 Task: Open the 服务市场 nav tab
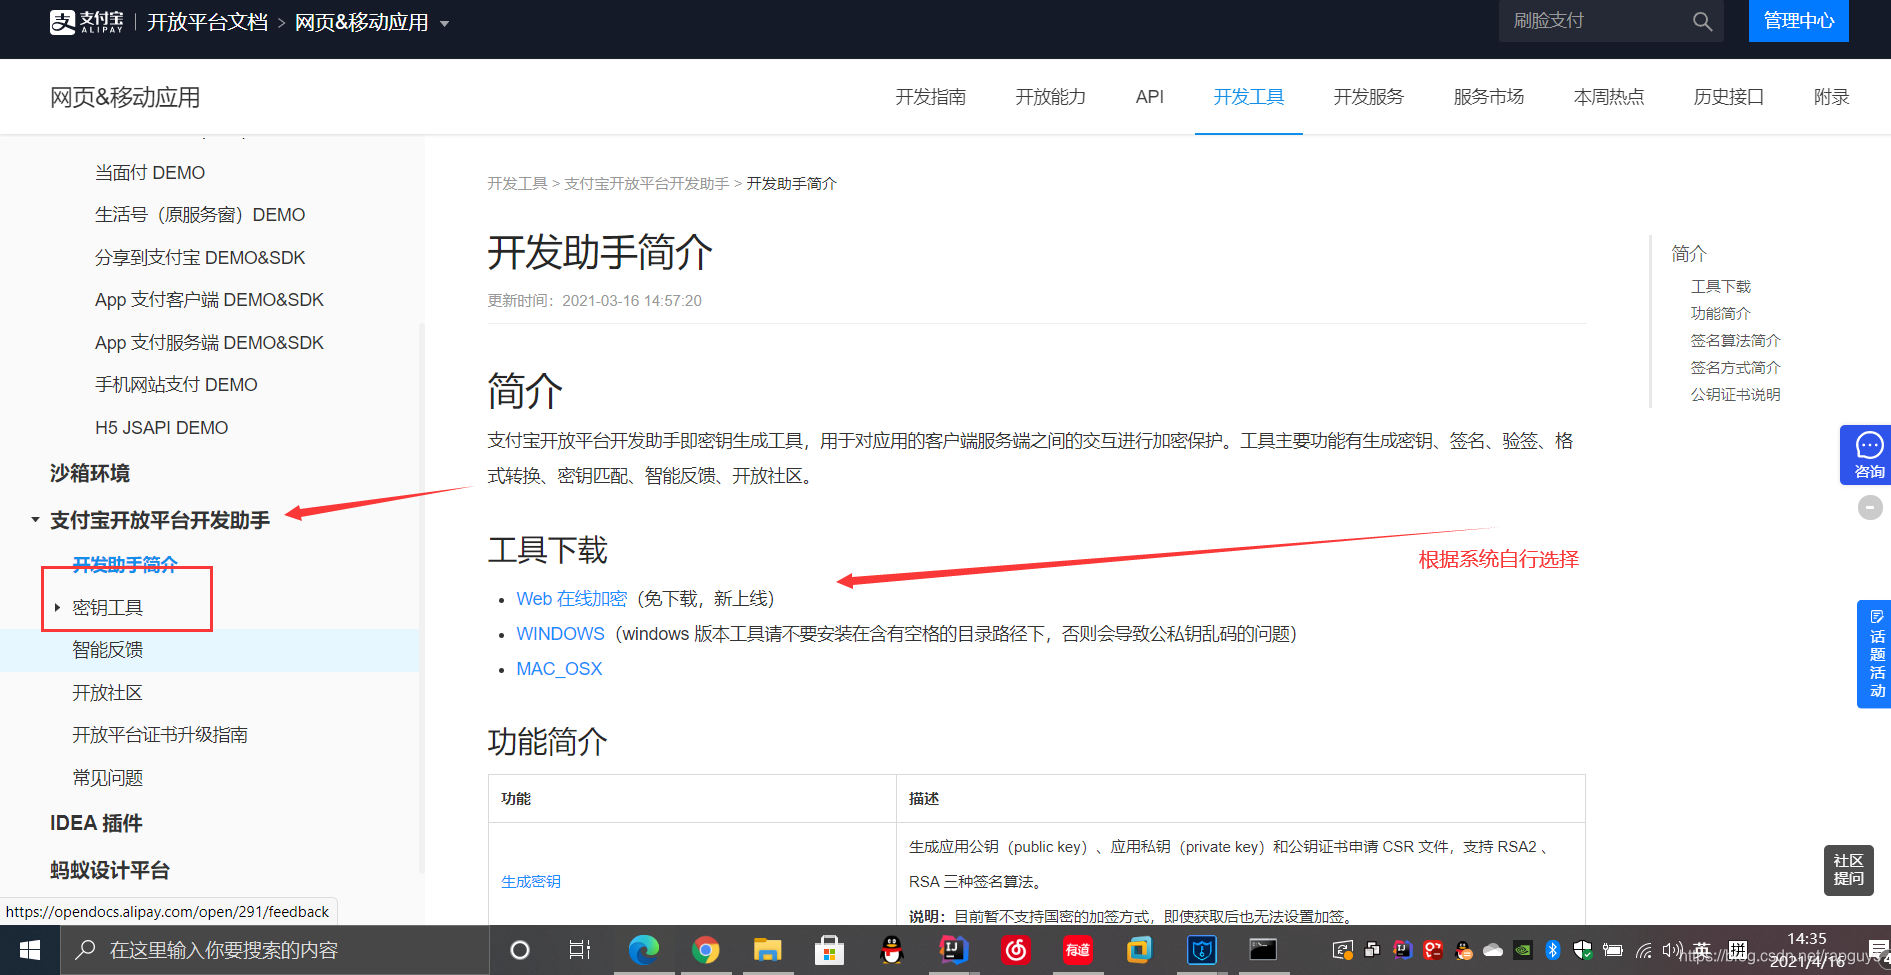(x=1489, y=97)
